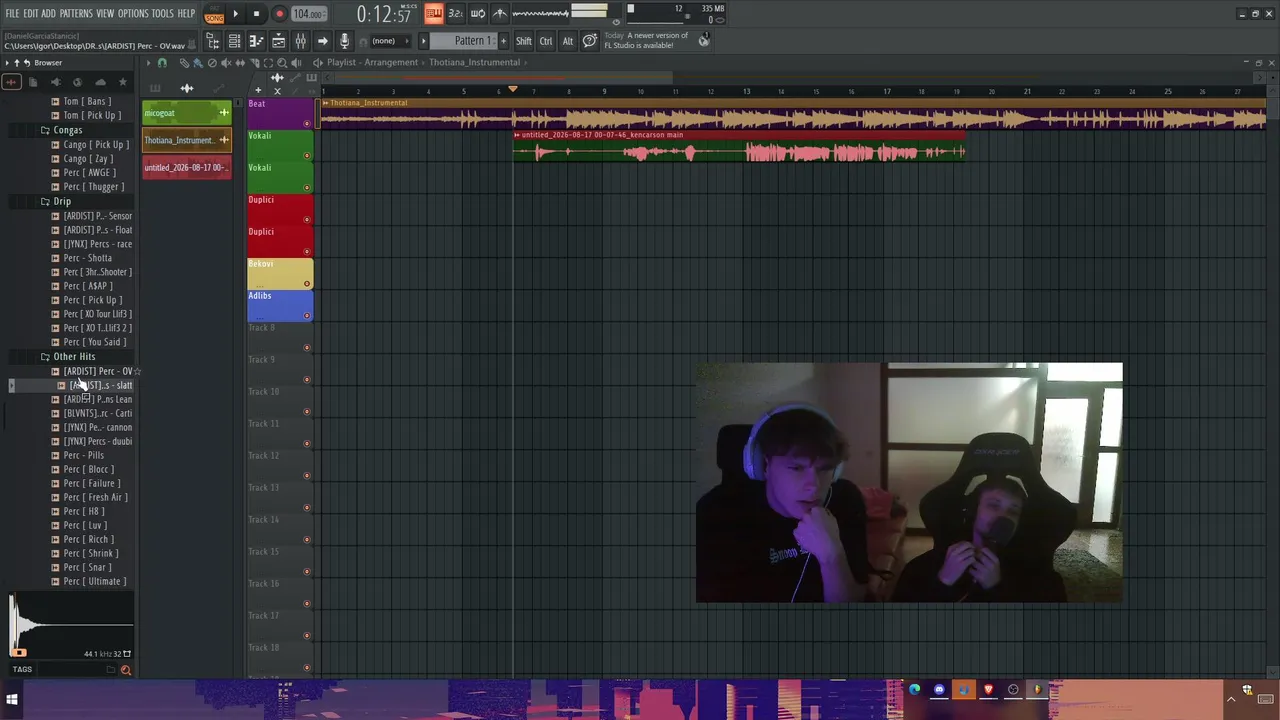Open the OPTIONS menu

click(133, 13)
